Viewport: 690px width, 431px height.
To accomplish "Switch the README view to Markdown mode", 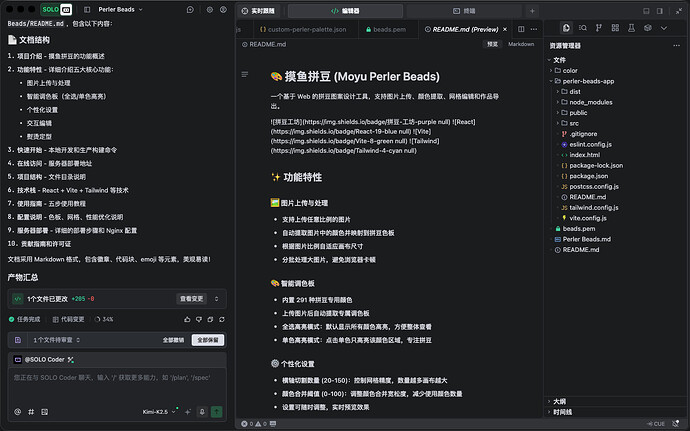I will click(x=521, y=45).
